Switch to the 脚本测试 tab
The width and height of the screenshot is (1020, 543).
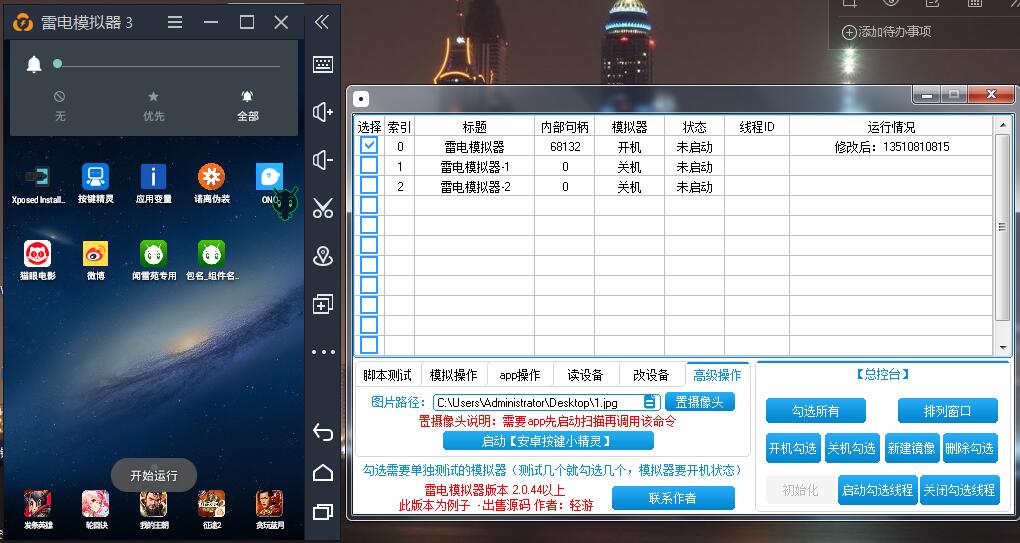(388, 375)
